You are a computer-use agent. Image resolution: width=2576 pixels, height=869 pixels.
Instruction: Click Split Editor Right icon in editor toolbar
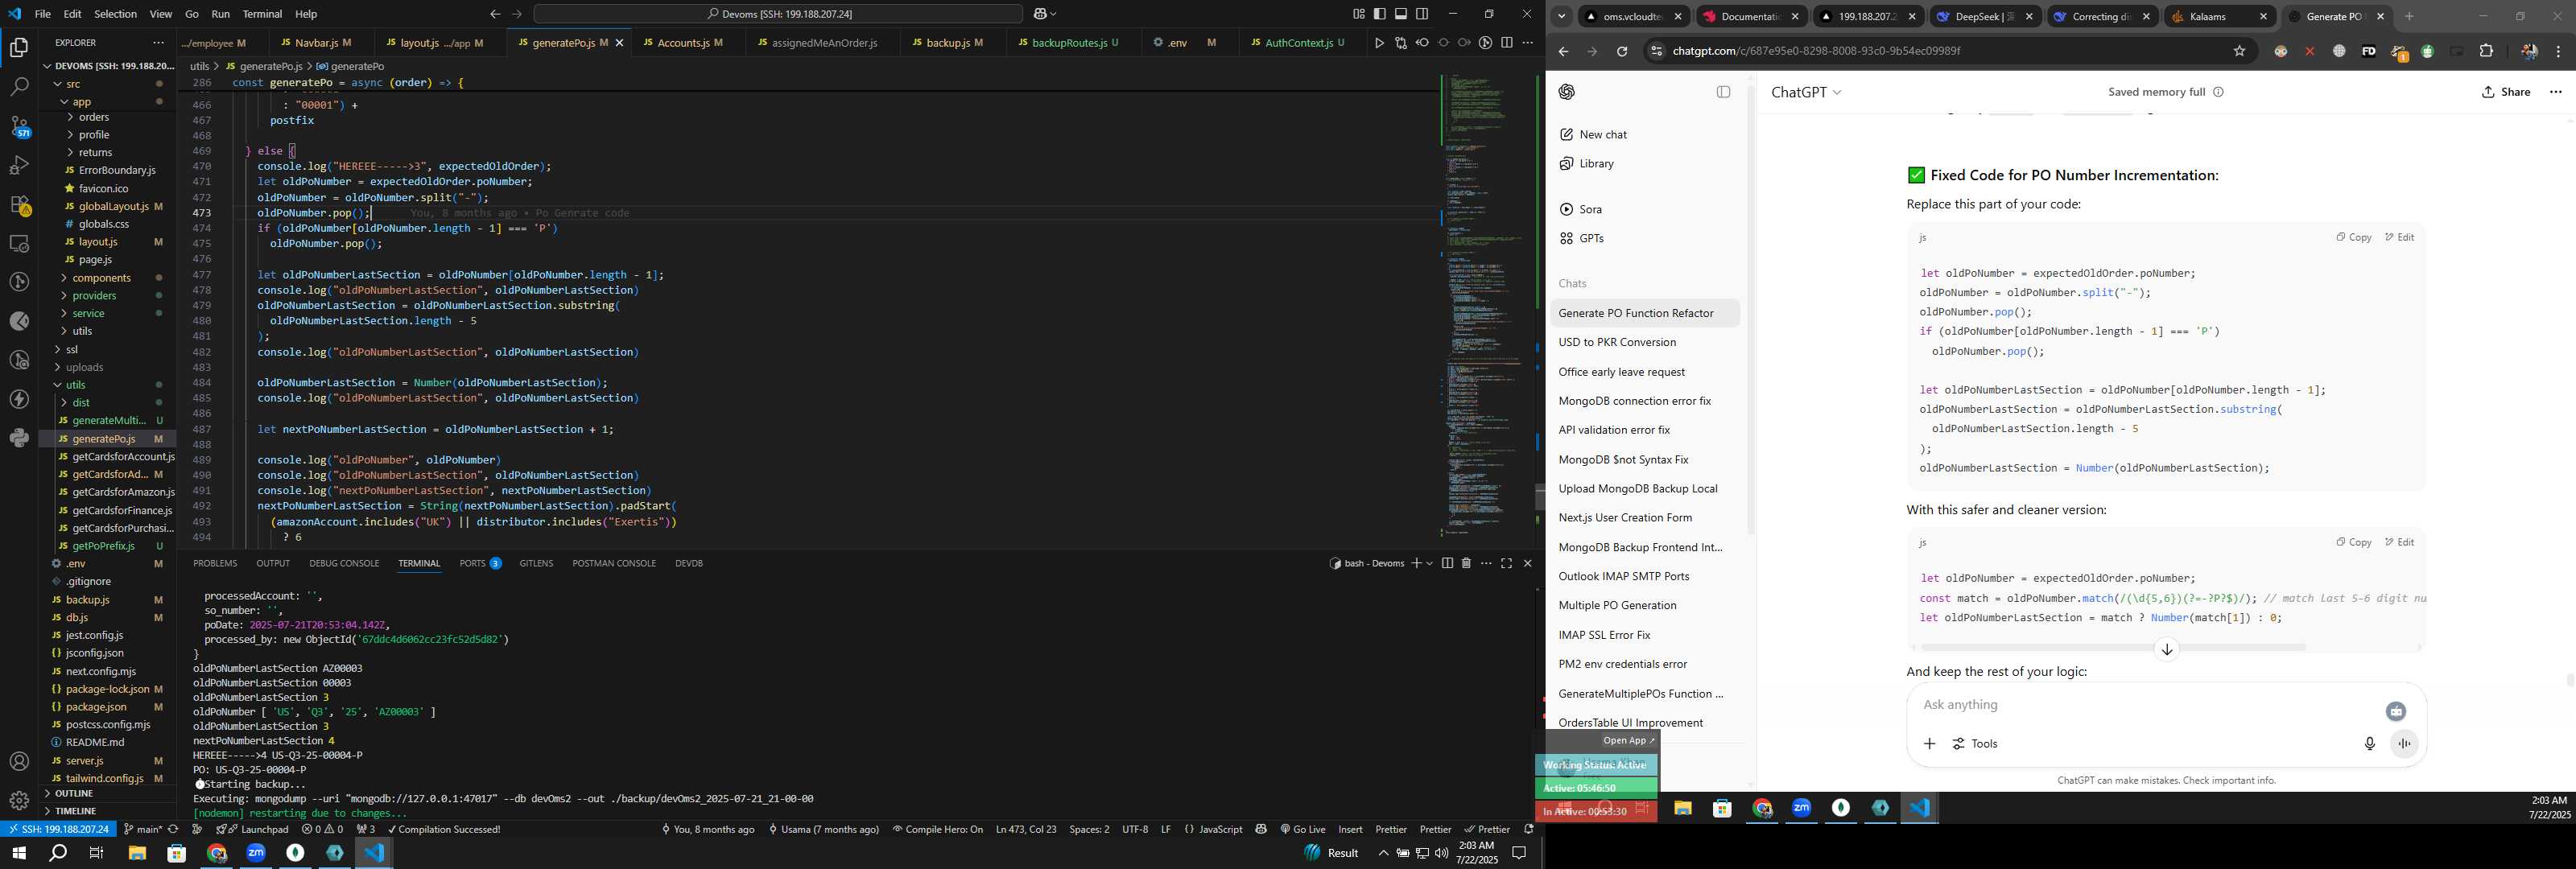(x=1507, y=43)
